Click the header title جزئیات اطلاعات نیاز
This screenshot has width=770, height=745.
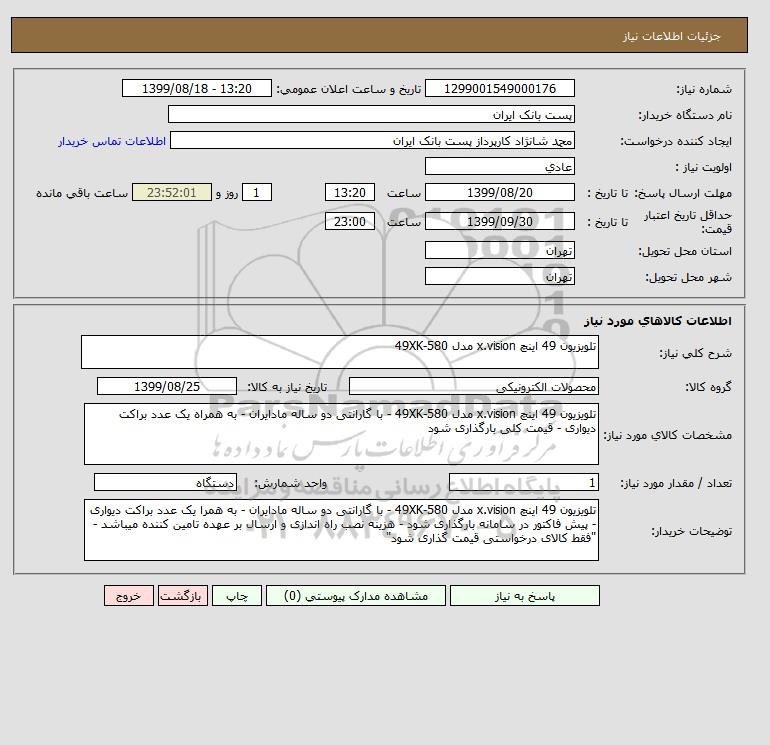click(671, 36)
